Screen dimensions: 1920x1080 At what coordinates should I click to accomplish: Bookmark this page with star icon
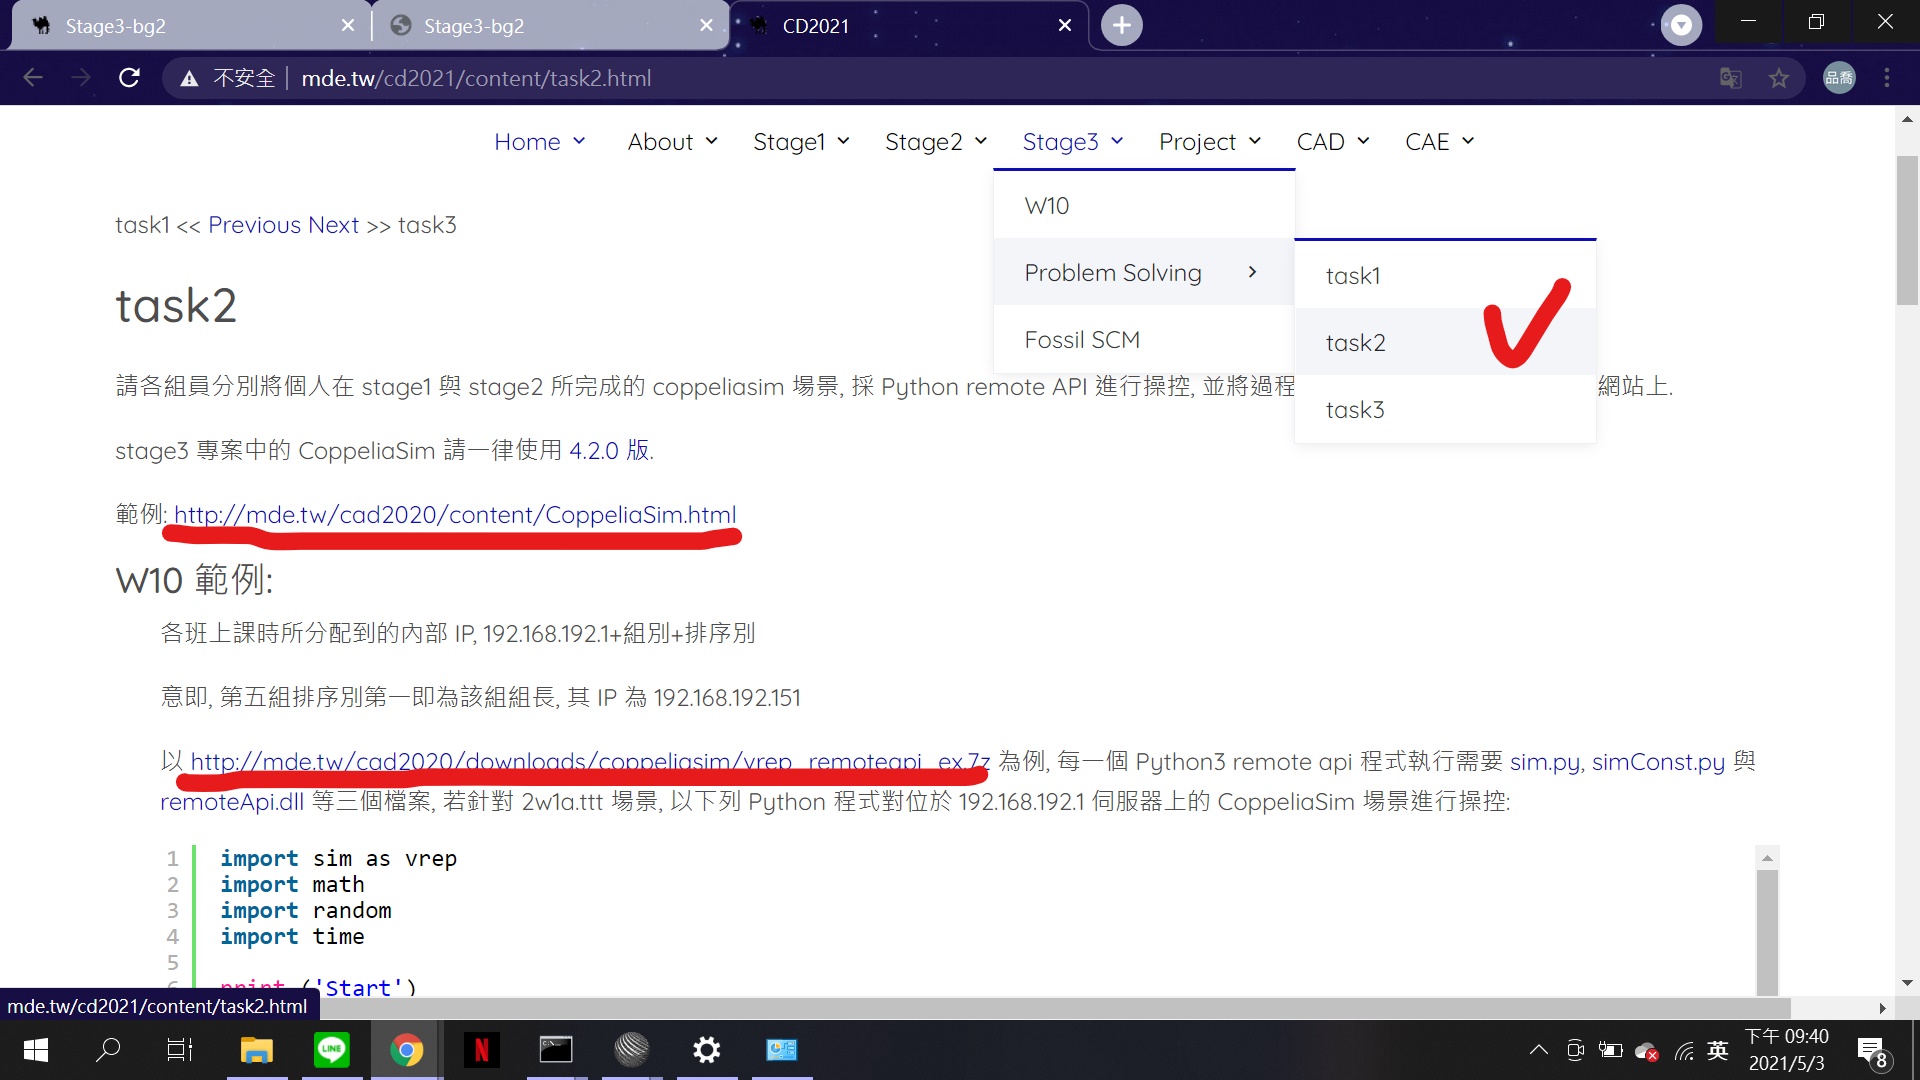[1778, 78]
